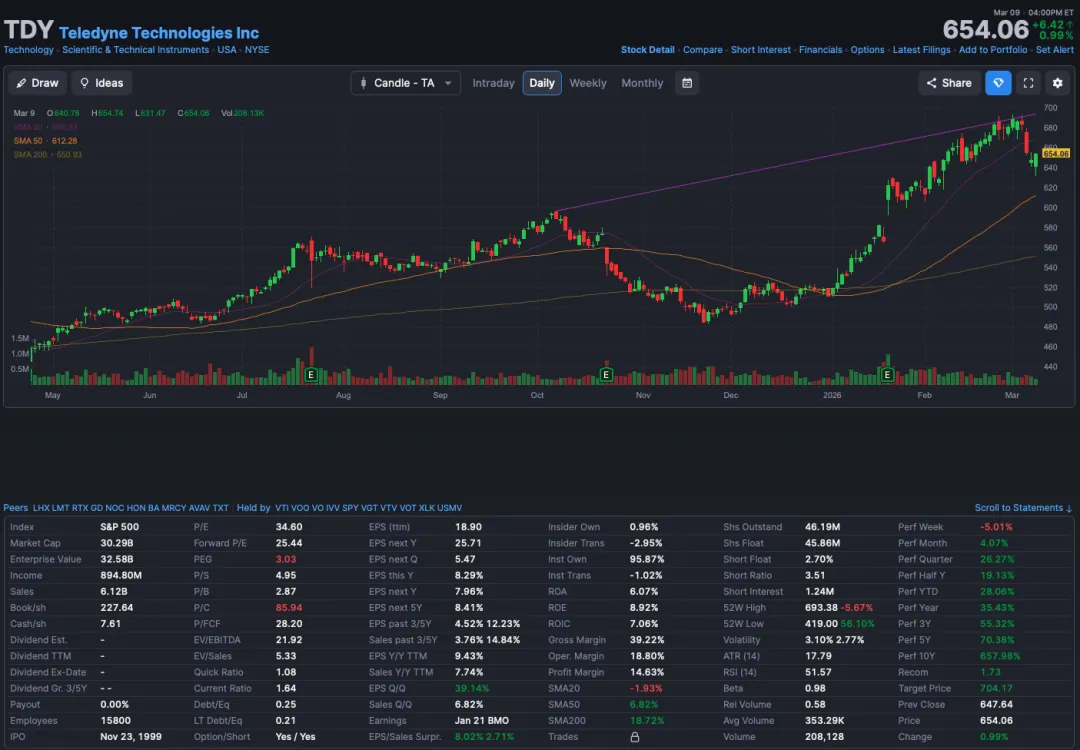Share the chart
1080x750 pixels.
948,83
